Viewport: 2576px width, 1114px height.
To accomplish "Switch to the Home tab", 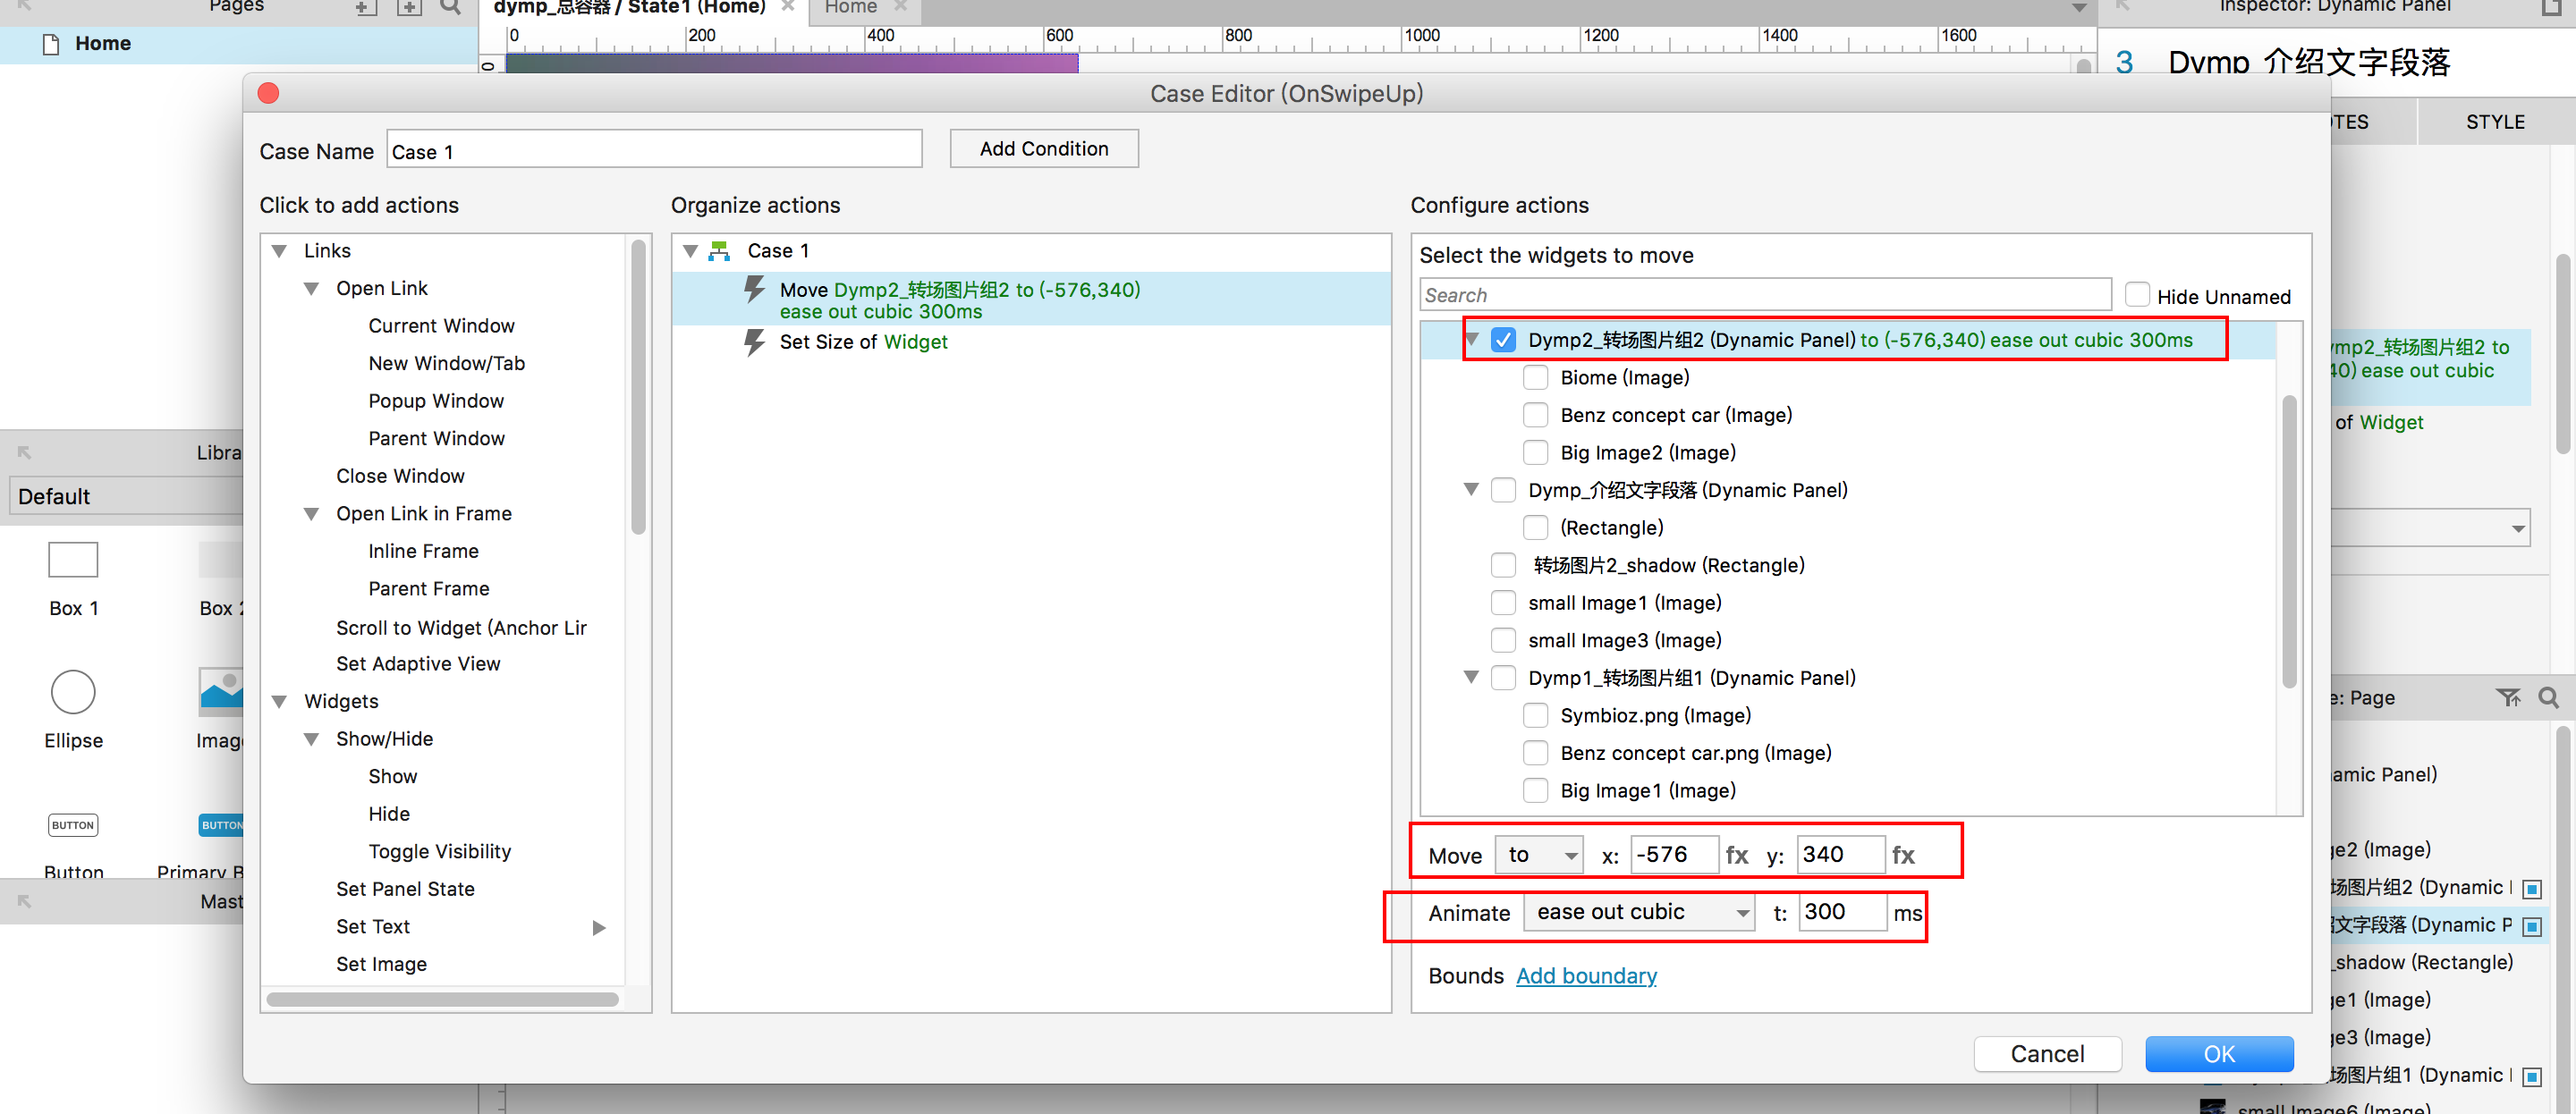I will tap(851, 8).
